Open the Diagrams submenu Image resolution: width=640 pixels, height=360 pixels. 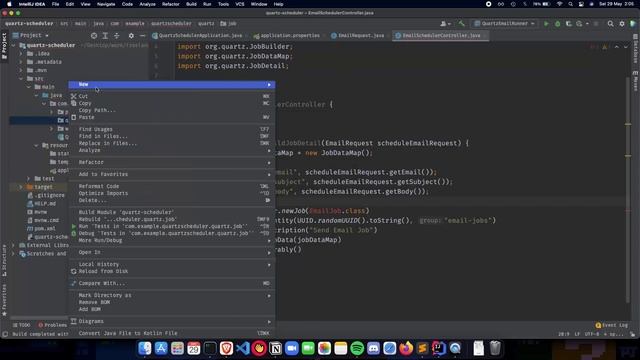pyautogui.click(x=171, y=322)
